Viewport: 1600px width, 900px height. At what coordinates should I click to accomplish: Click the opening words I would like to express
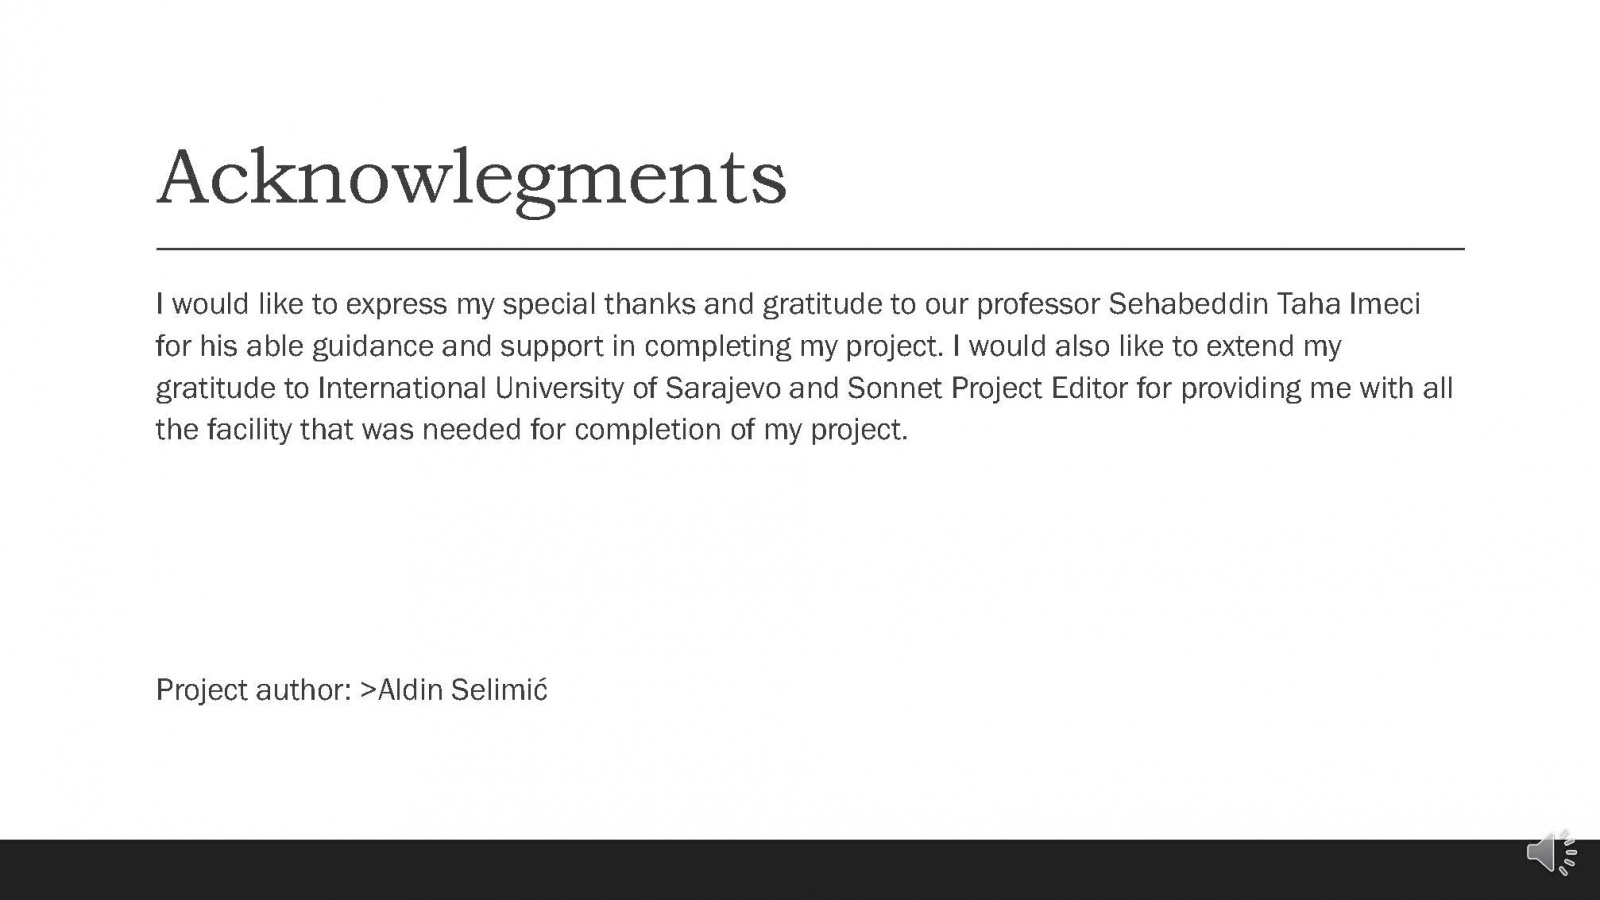301,304
